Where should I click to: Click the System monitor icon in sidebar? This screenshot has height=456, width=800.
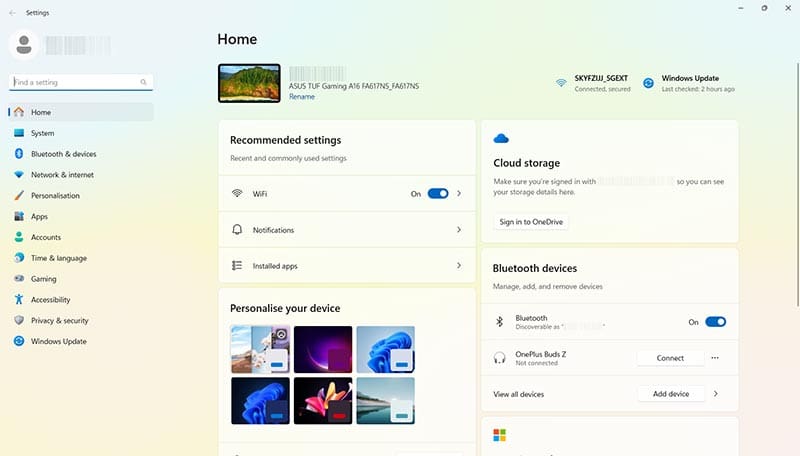19,133
